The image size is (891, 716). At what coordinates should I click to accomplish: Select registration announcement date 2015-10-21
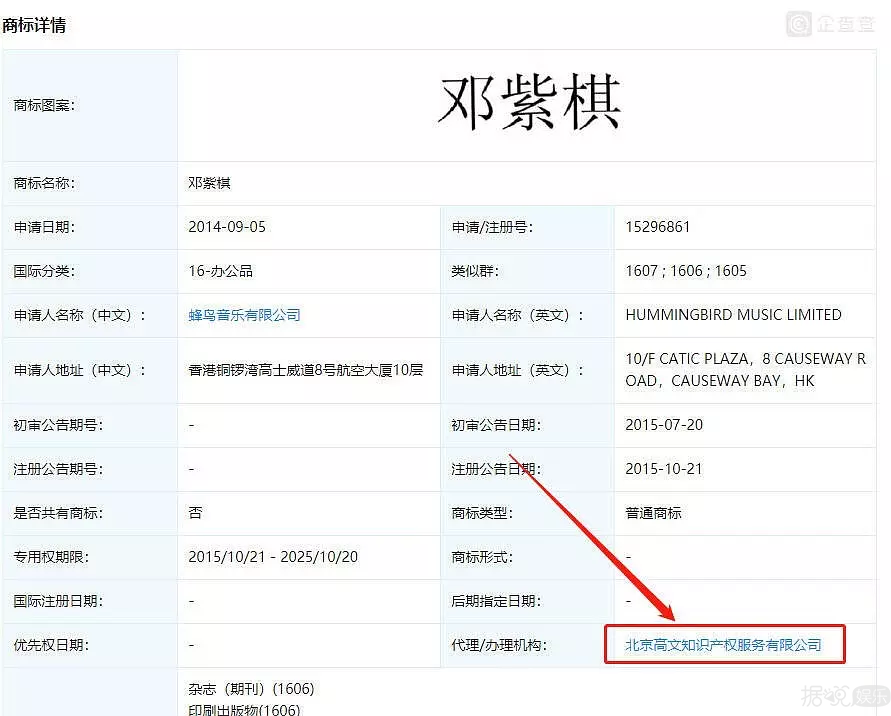(664, 469)
